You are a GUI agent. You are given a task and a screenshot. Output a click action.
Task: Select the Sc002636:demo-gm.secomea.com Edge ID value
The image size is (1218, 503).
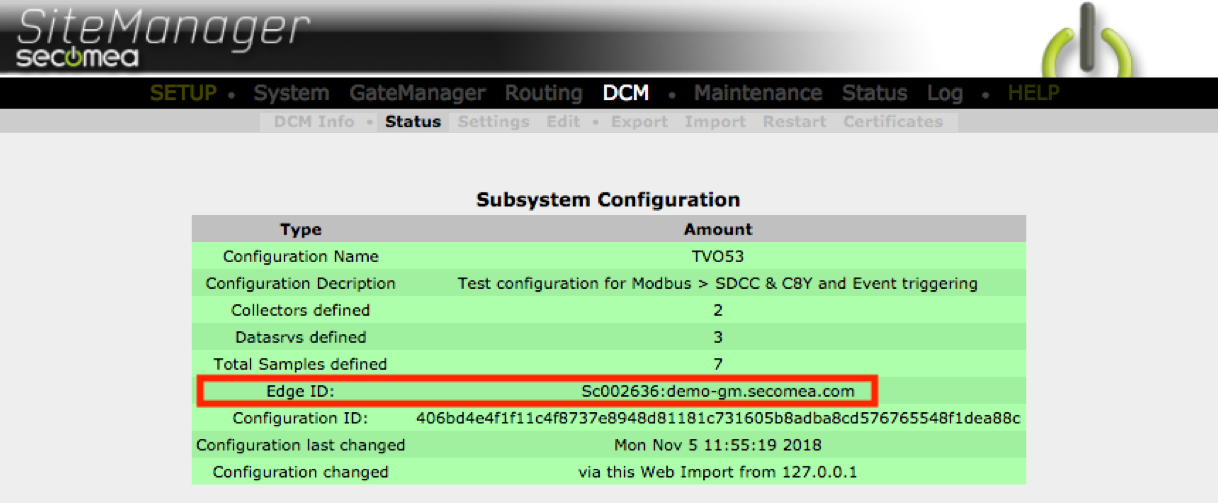coord(718,391)
